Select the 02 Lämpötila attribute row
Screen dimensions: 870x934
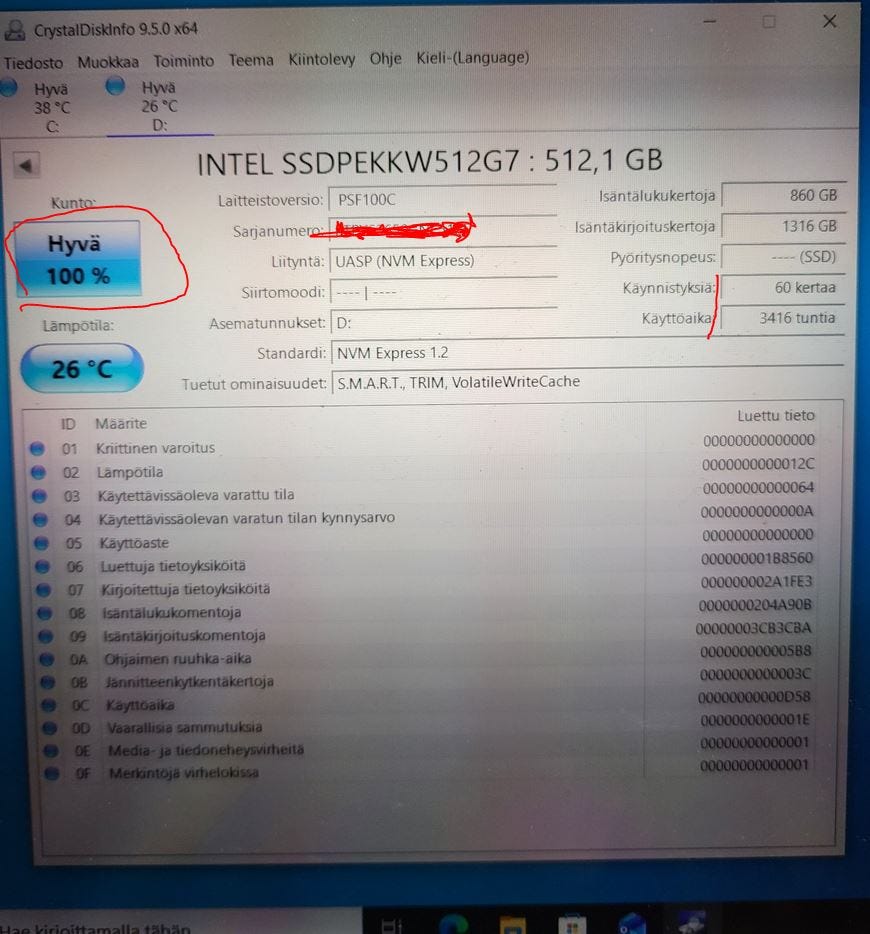(422, 469)
